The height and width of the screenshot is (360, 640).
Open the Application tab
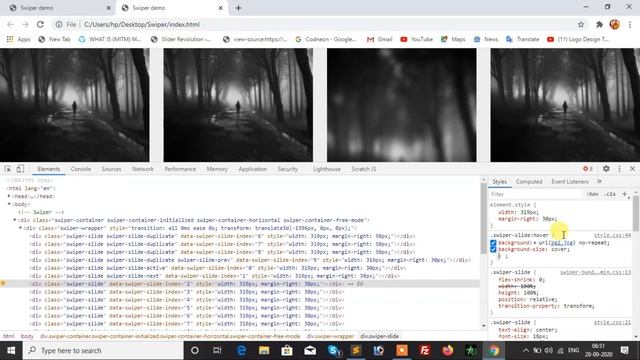pos(253,169)
